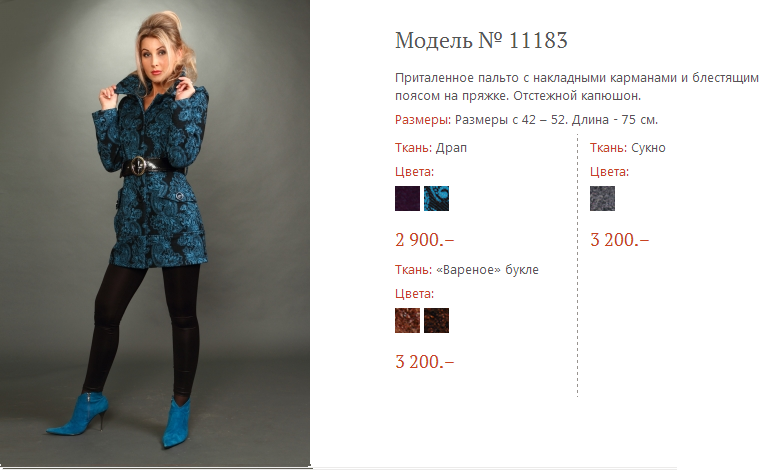Choose the dark brown букле swatch

(436, 320)
